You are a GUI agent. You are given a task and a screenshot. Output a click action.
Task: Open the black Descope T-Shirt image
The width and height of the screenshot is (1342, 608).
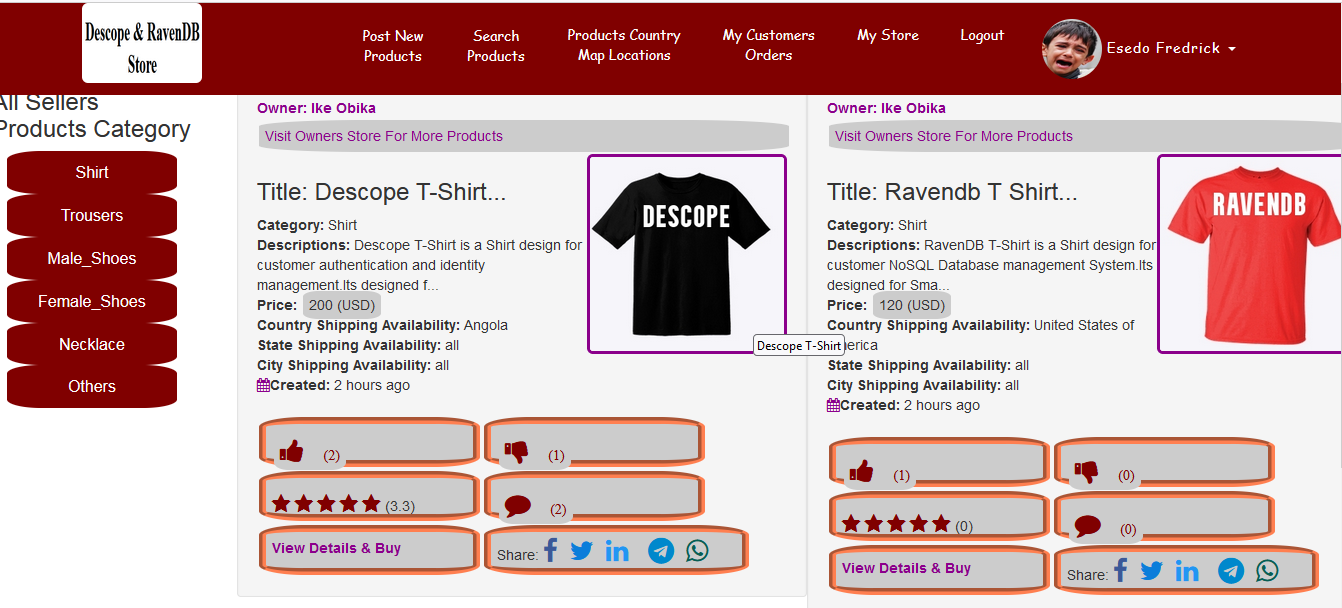pyautogui.click(x=687, y=254)
